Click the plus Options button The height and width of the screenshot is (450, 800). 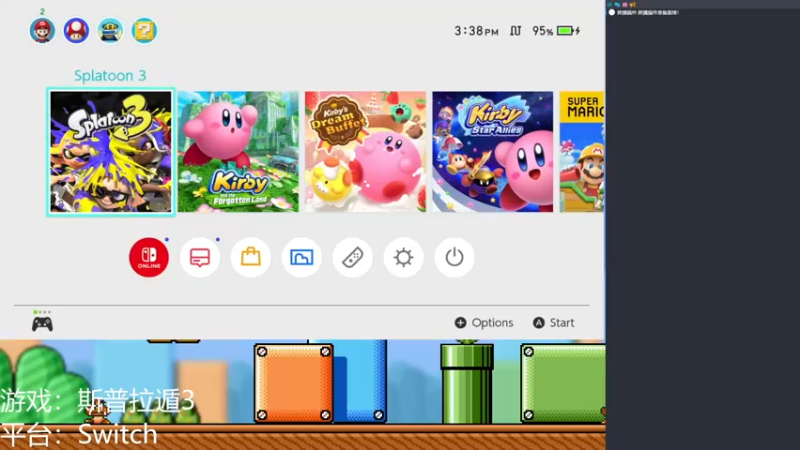point(484,323)
